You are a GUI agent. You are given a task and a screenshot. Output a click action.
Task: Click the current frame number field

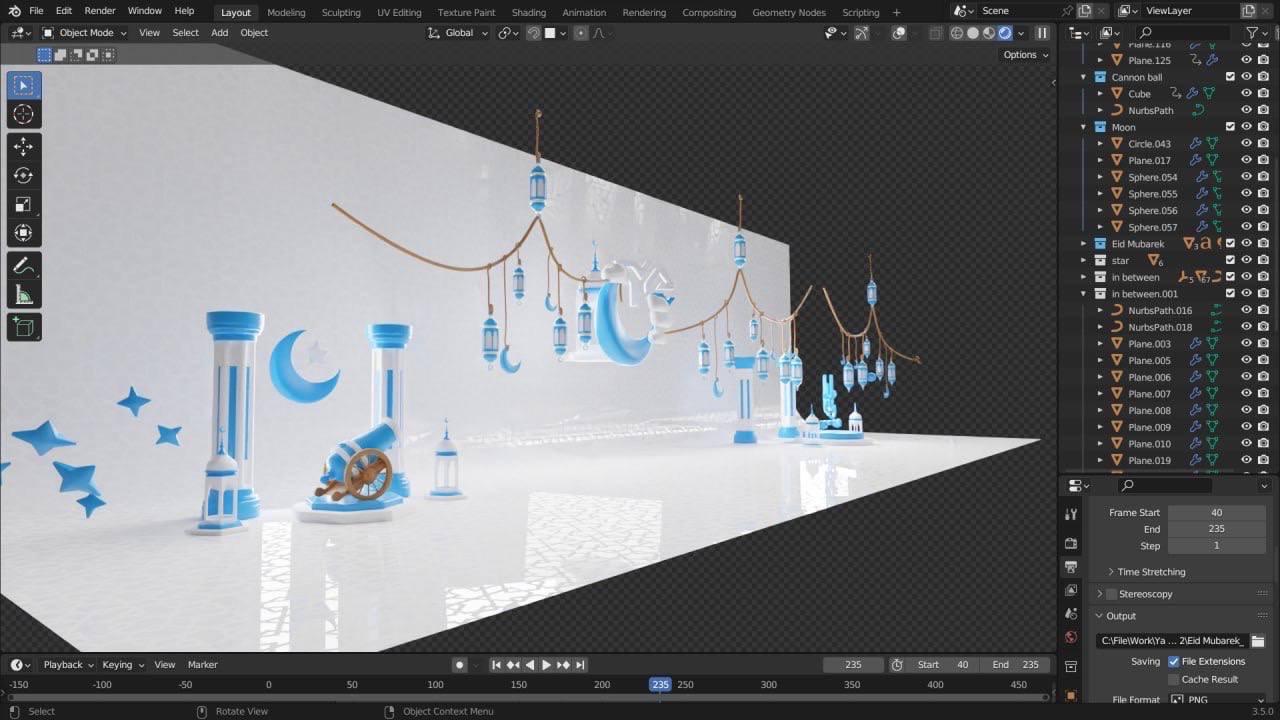[853, 665]
